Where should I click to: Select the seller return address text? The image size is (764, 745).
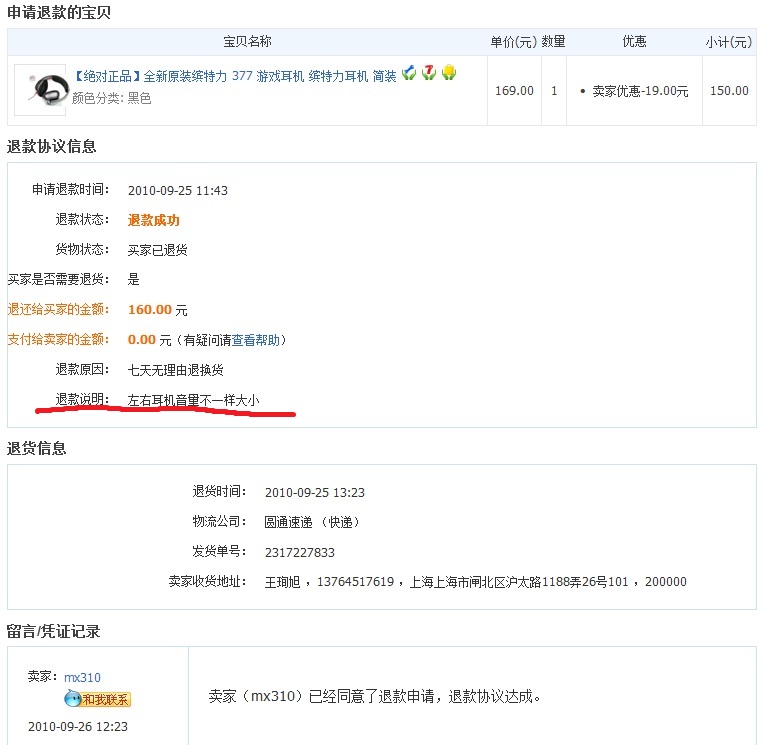[476, 582]
